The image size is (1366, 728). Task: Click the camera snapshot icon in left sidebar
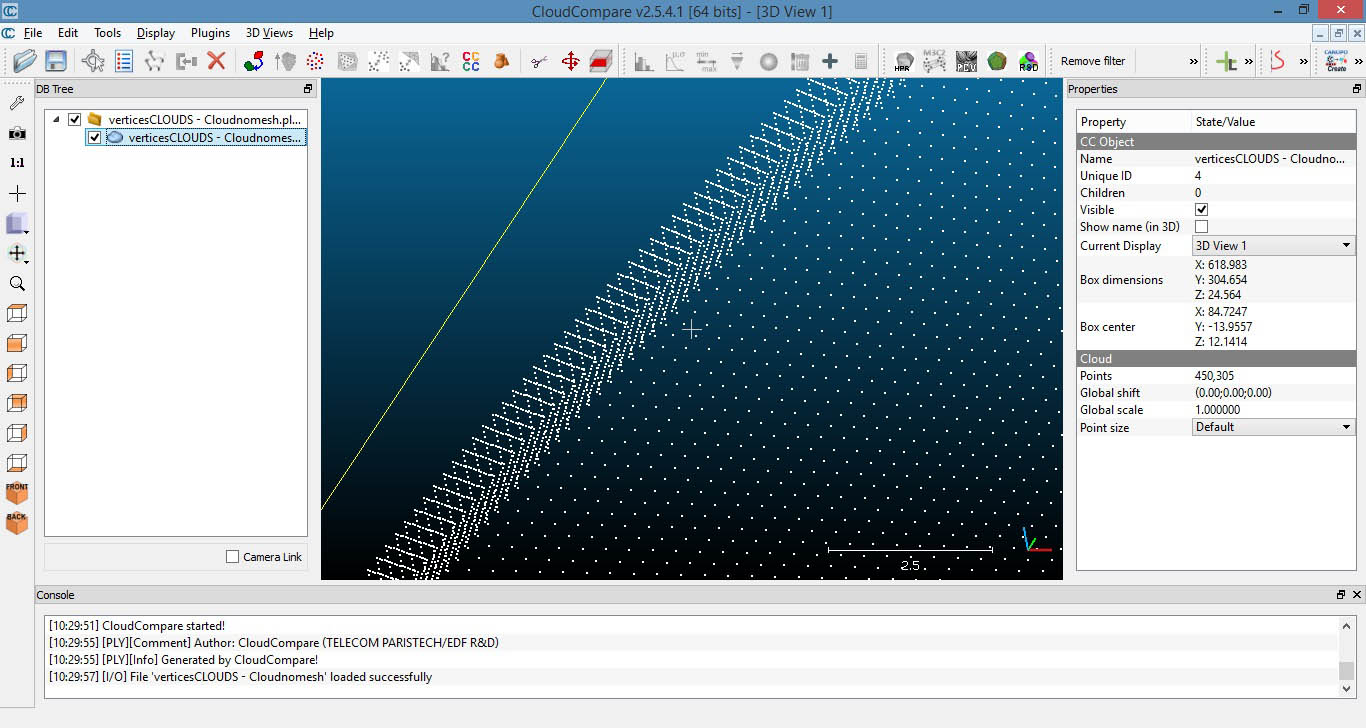pyautogui.click(x=17, y=133)
